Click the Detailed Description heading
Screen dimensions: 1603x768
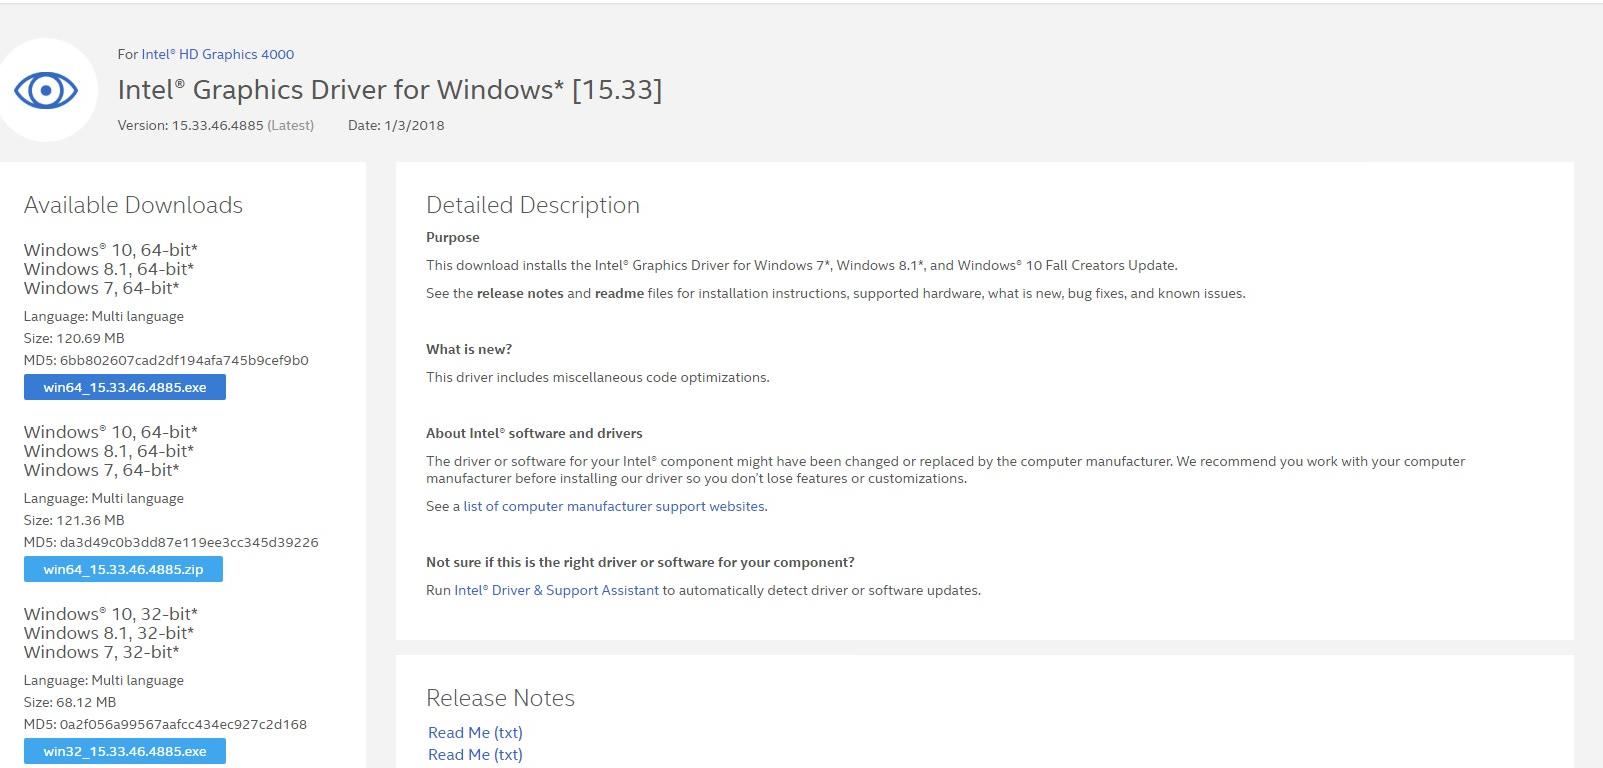point(532,205)
